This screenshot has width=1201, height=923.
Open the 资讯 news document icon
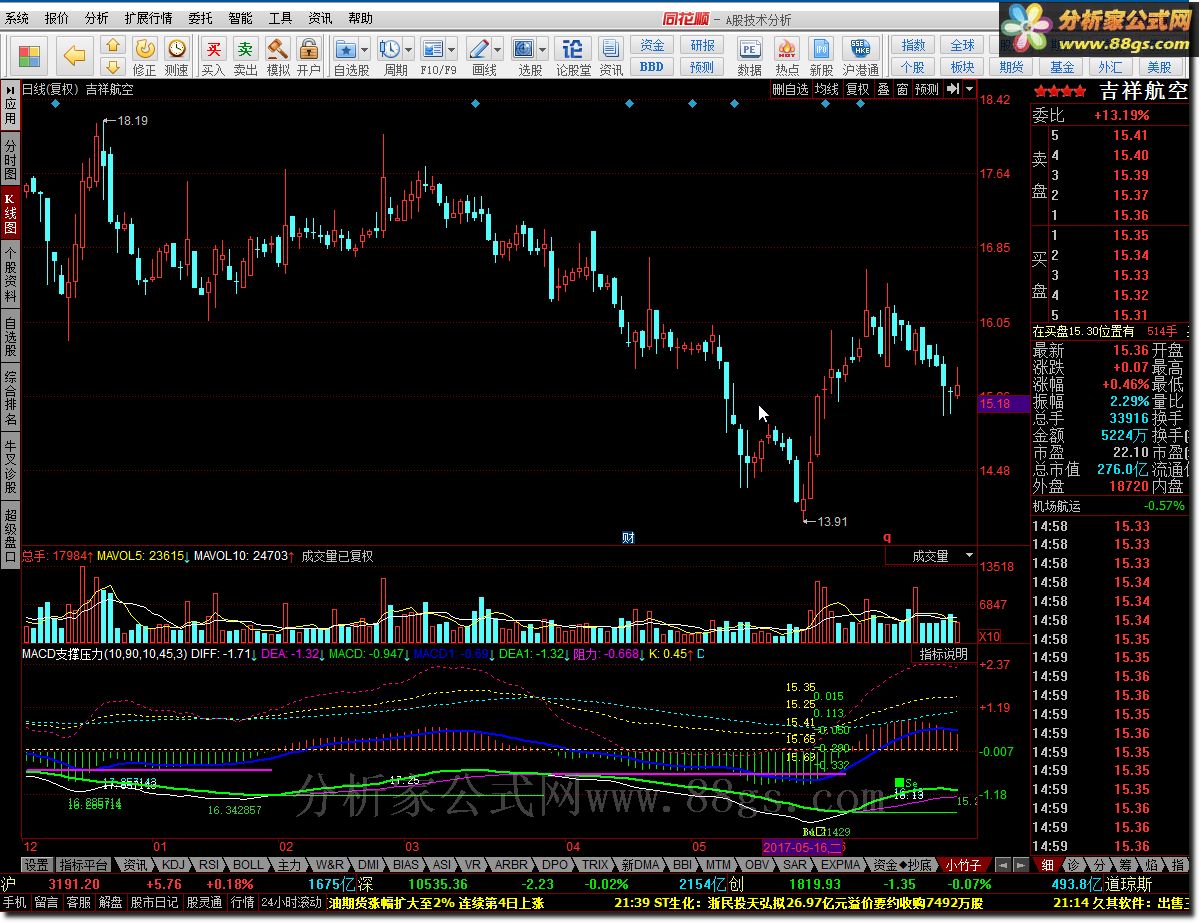click(611, 57)
